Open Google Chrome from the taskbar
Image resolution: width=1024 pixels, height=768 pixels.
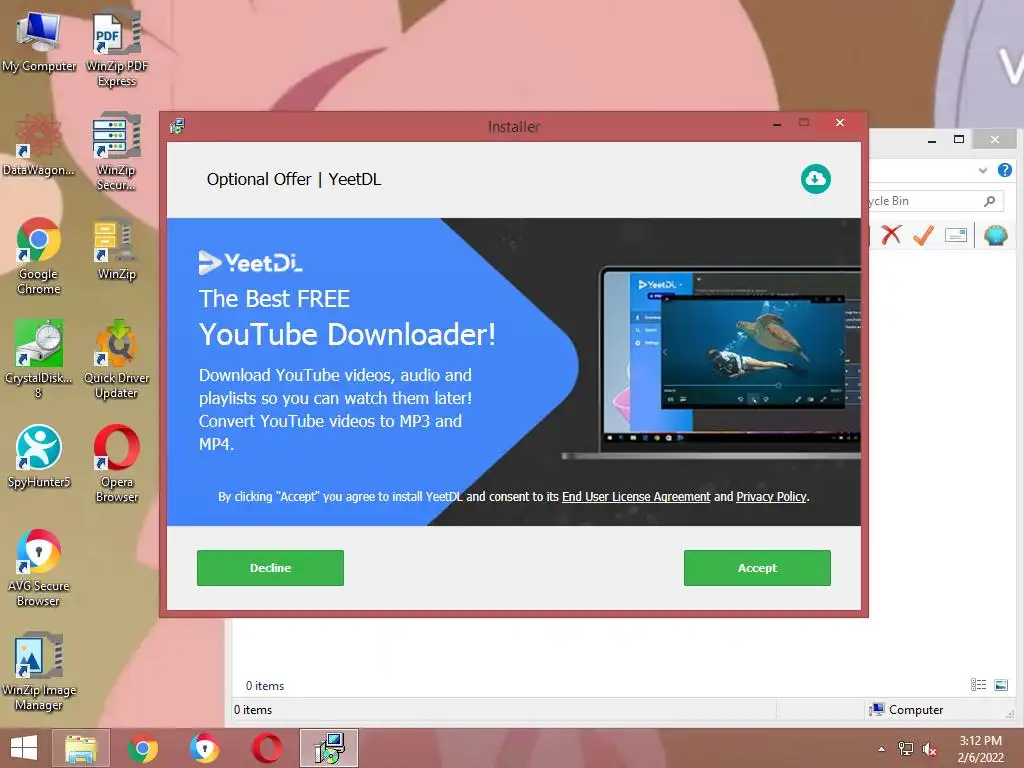[143, 748]
